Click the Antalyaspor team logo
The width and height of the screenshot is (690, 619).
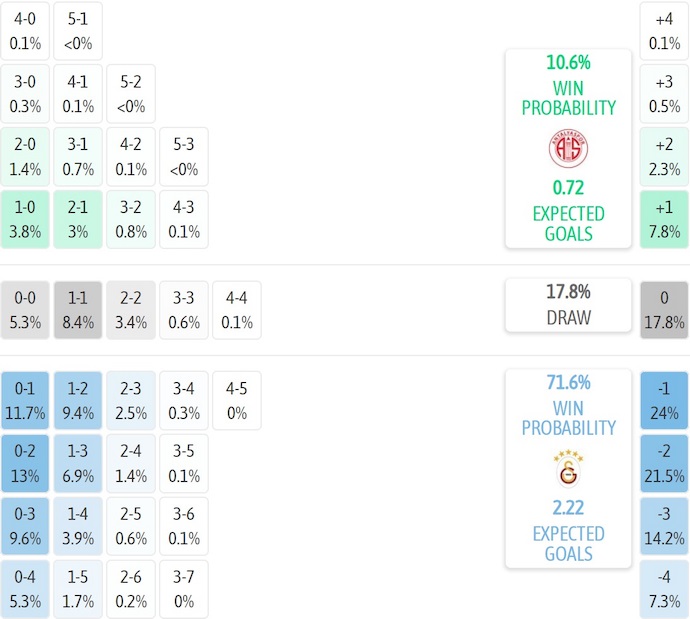click(568, 150)
